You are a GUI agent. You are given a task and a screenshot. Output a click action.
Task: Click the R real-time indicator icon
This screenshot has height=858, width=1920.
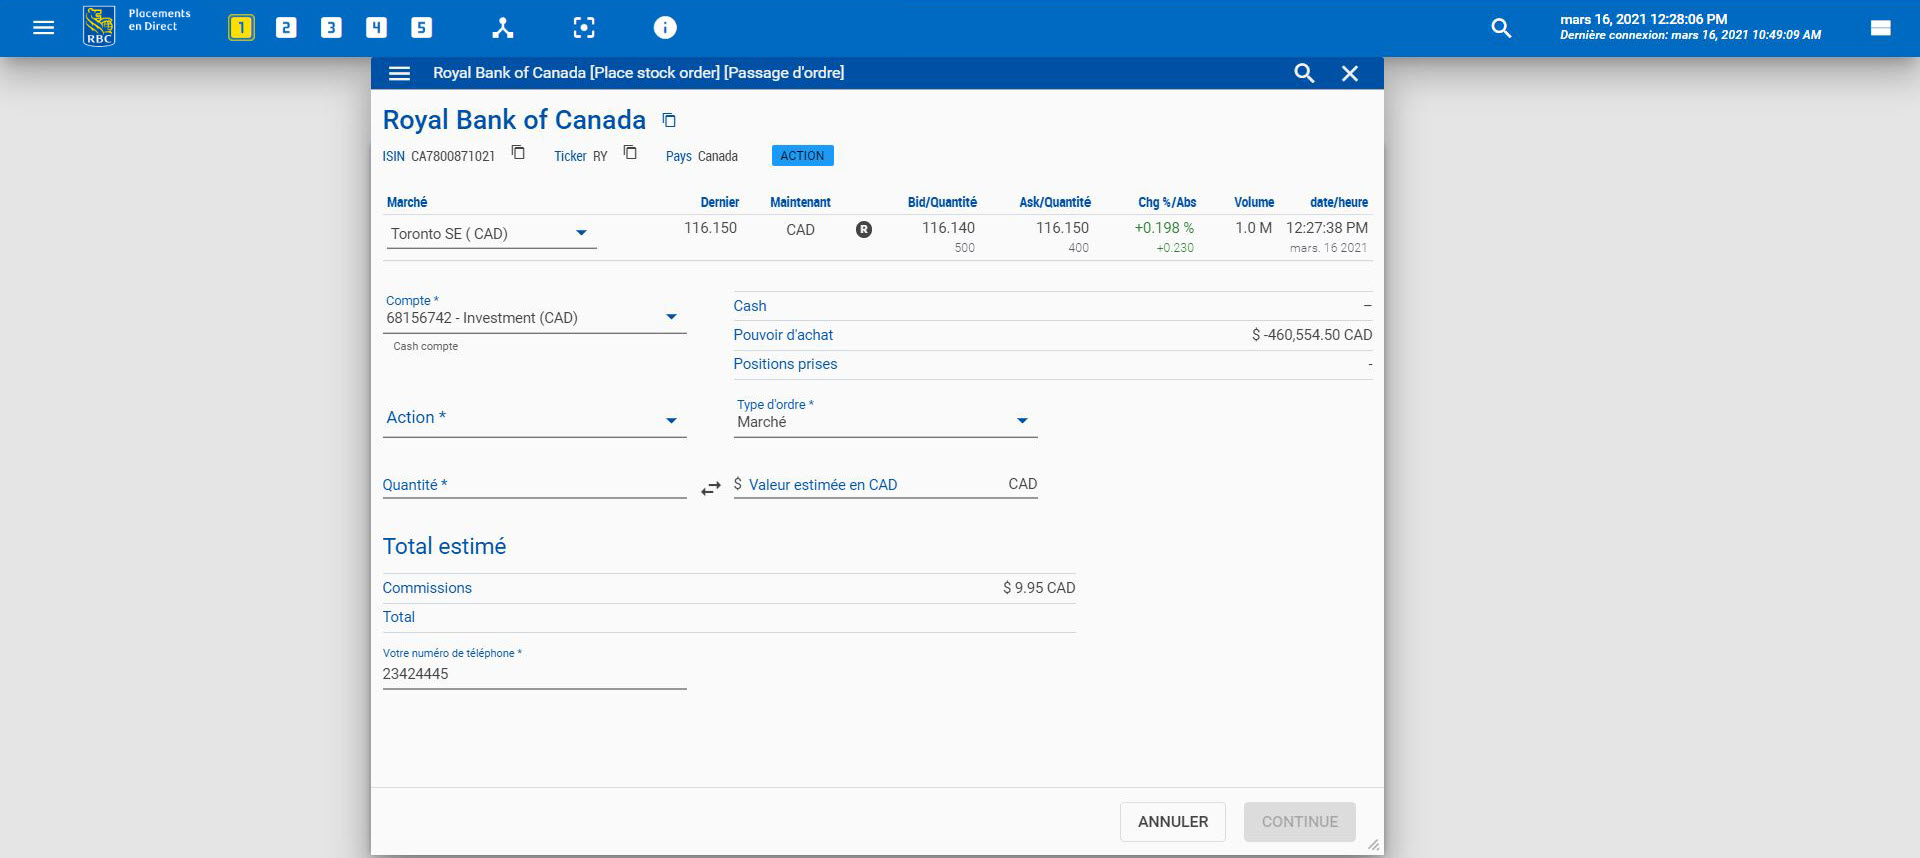tap(864, 229)
